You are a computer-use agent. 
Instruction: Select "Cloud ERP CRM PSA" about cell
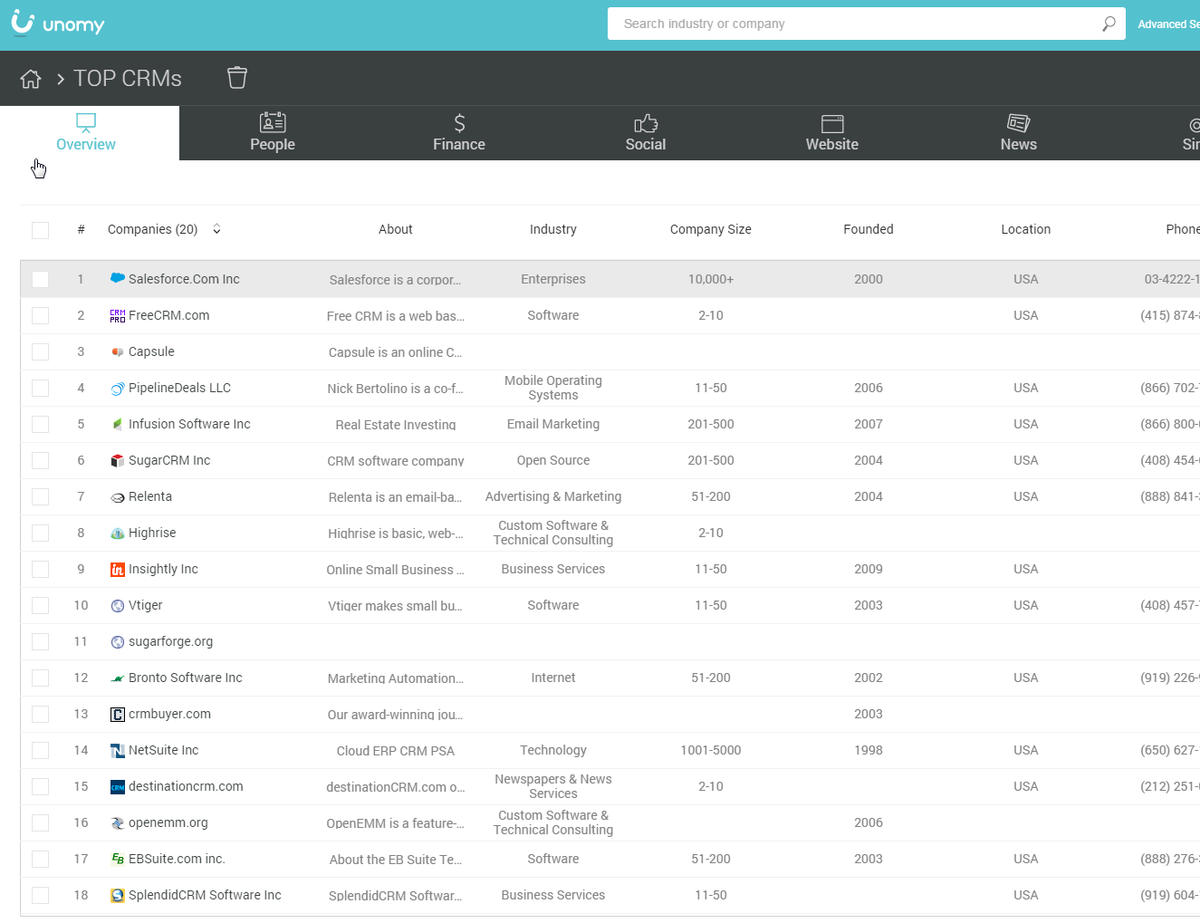396,751
